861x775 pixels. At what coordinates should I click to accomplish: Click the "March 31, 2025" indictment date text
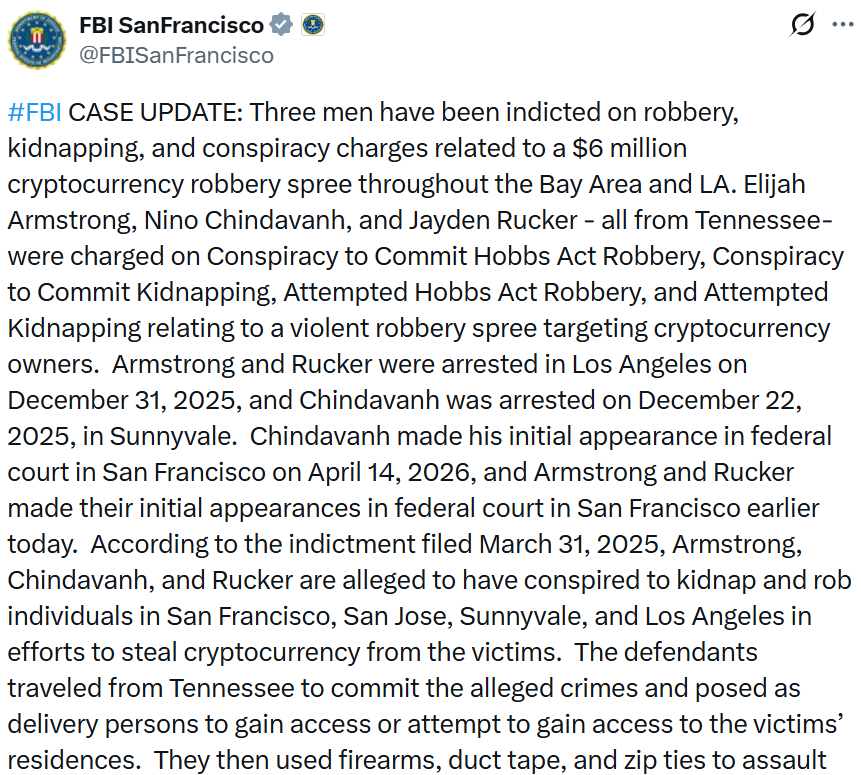coord(572,544)
